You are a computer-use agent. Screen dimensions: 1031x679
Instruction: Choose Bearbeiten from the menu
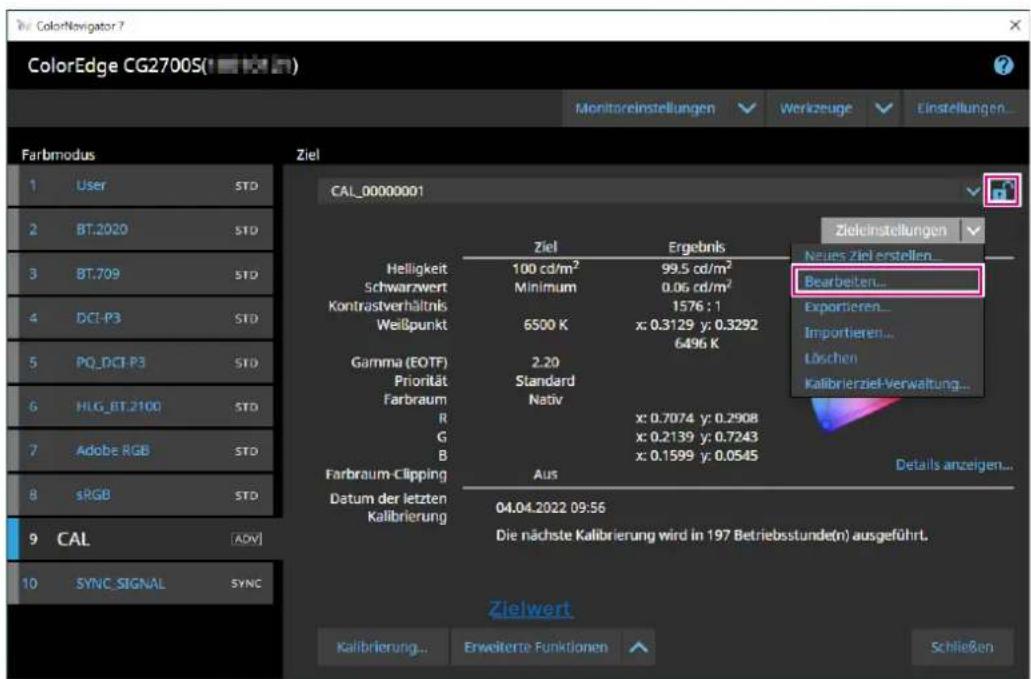(x=887, y=281)
